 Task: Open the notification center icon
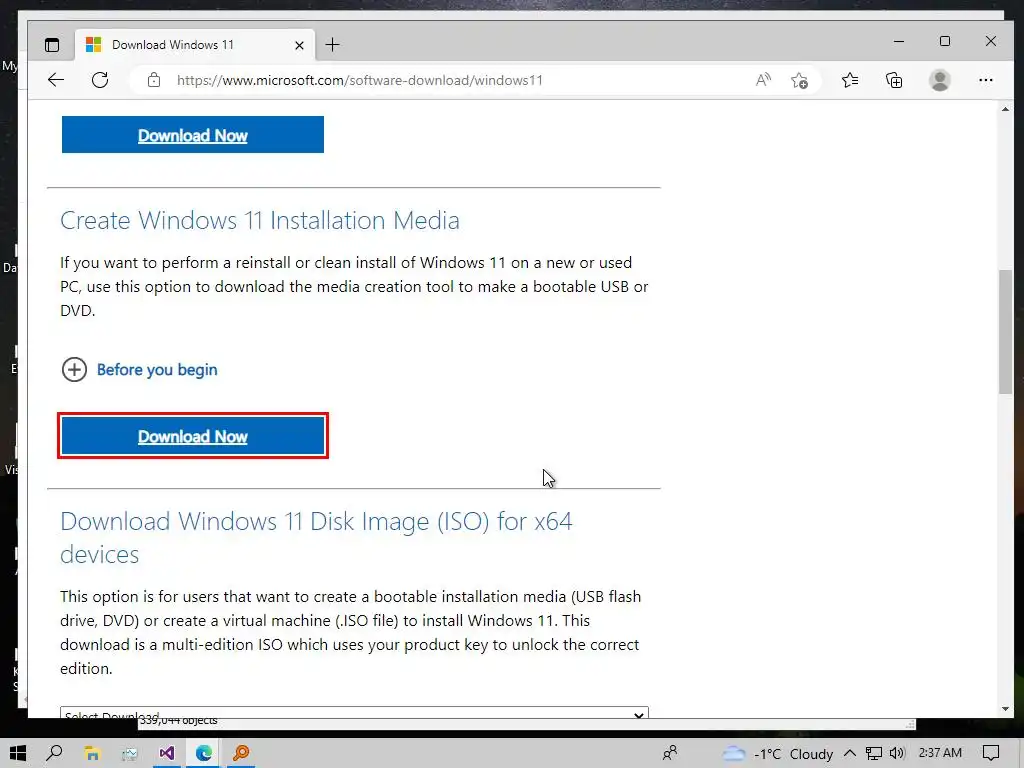pos(991,753)
